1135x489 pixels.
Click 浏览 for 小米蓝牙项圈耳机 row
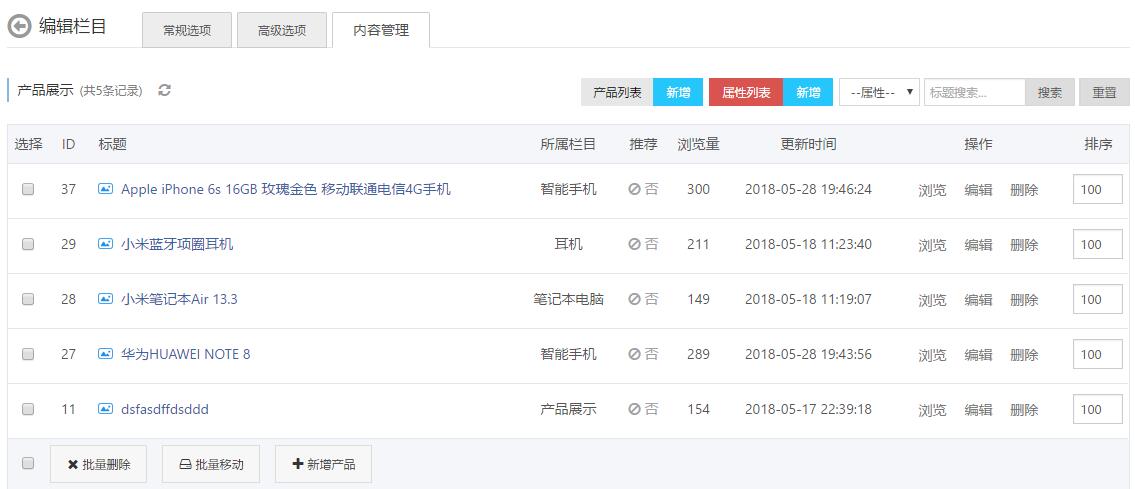point(932,245)
